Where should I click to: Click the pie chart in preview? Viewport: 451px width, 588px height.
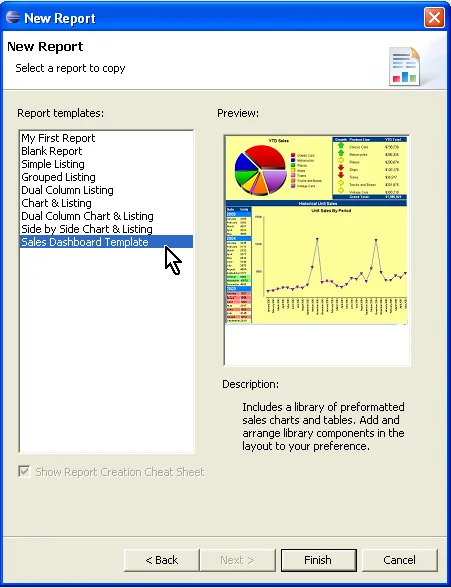260,170
